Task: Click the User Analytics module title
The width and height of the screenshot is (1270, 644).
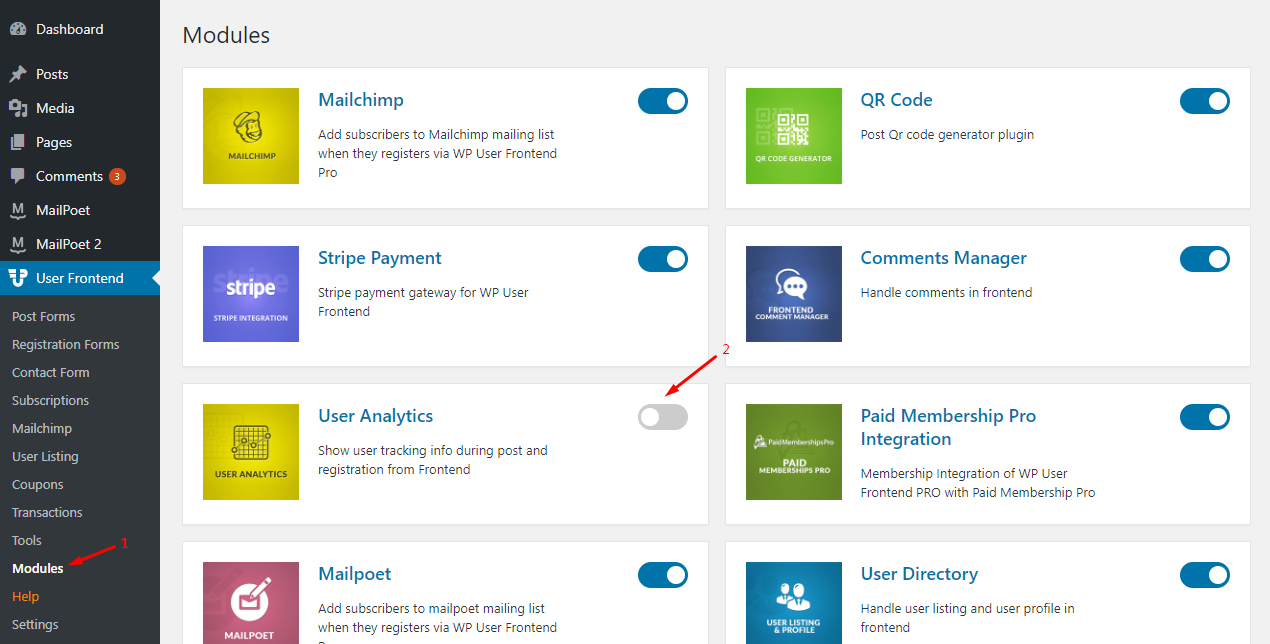Action: [376, 416]
